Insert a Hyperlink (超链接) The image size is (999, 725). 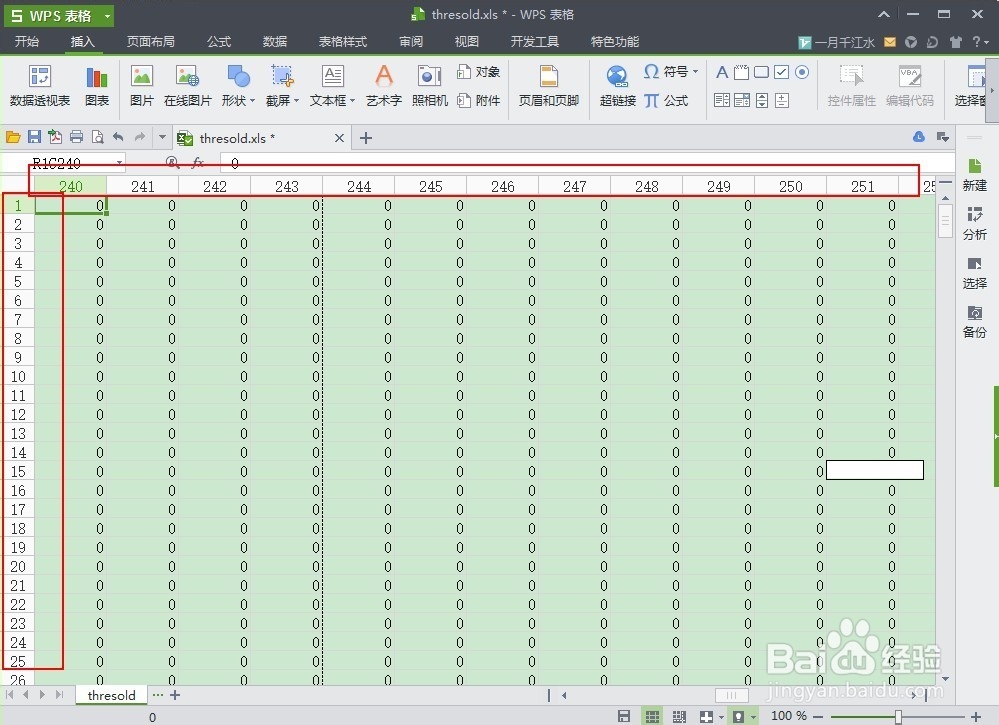coord(617,85)
